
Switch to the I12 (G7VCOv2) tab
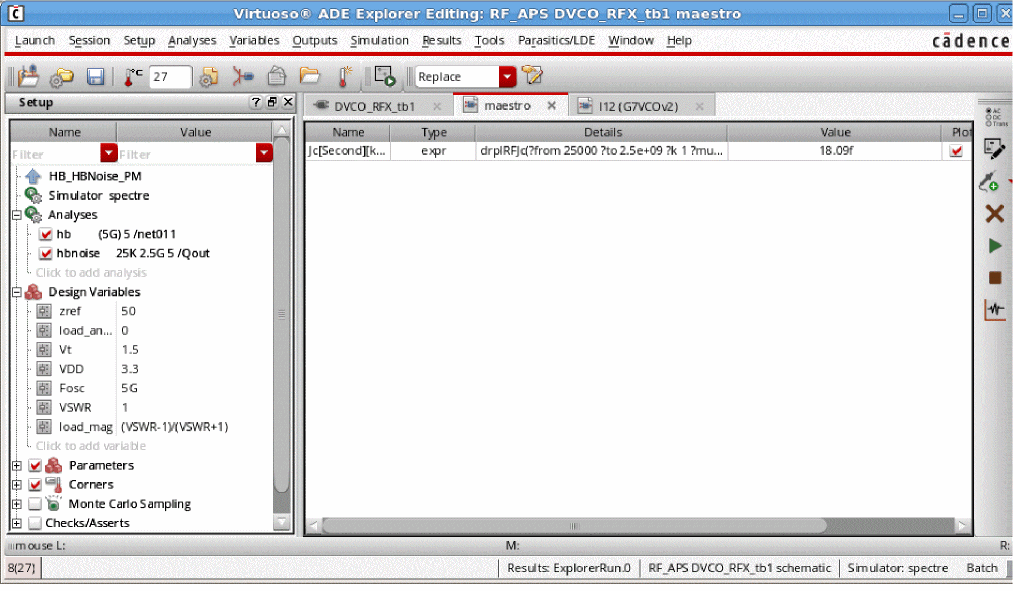[x=638, y=107]
